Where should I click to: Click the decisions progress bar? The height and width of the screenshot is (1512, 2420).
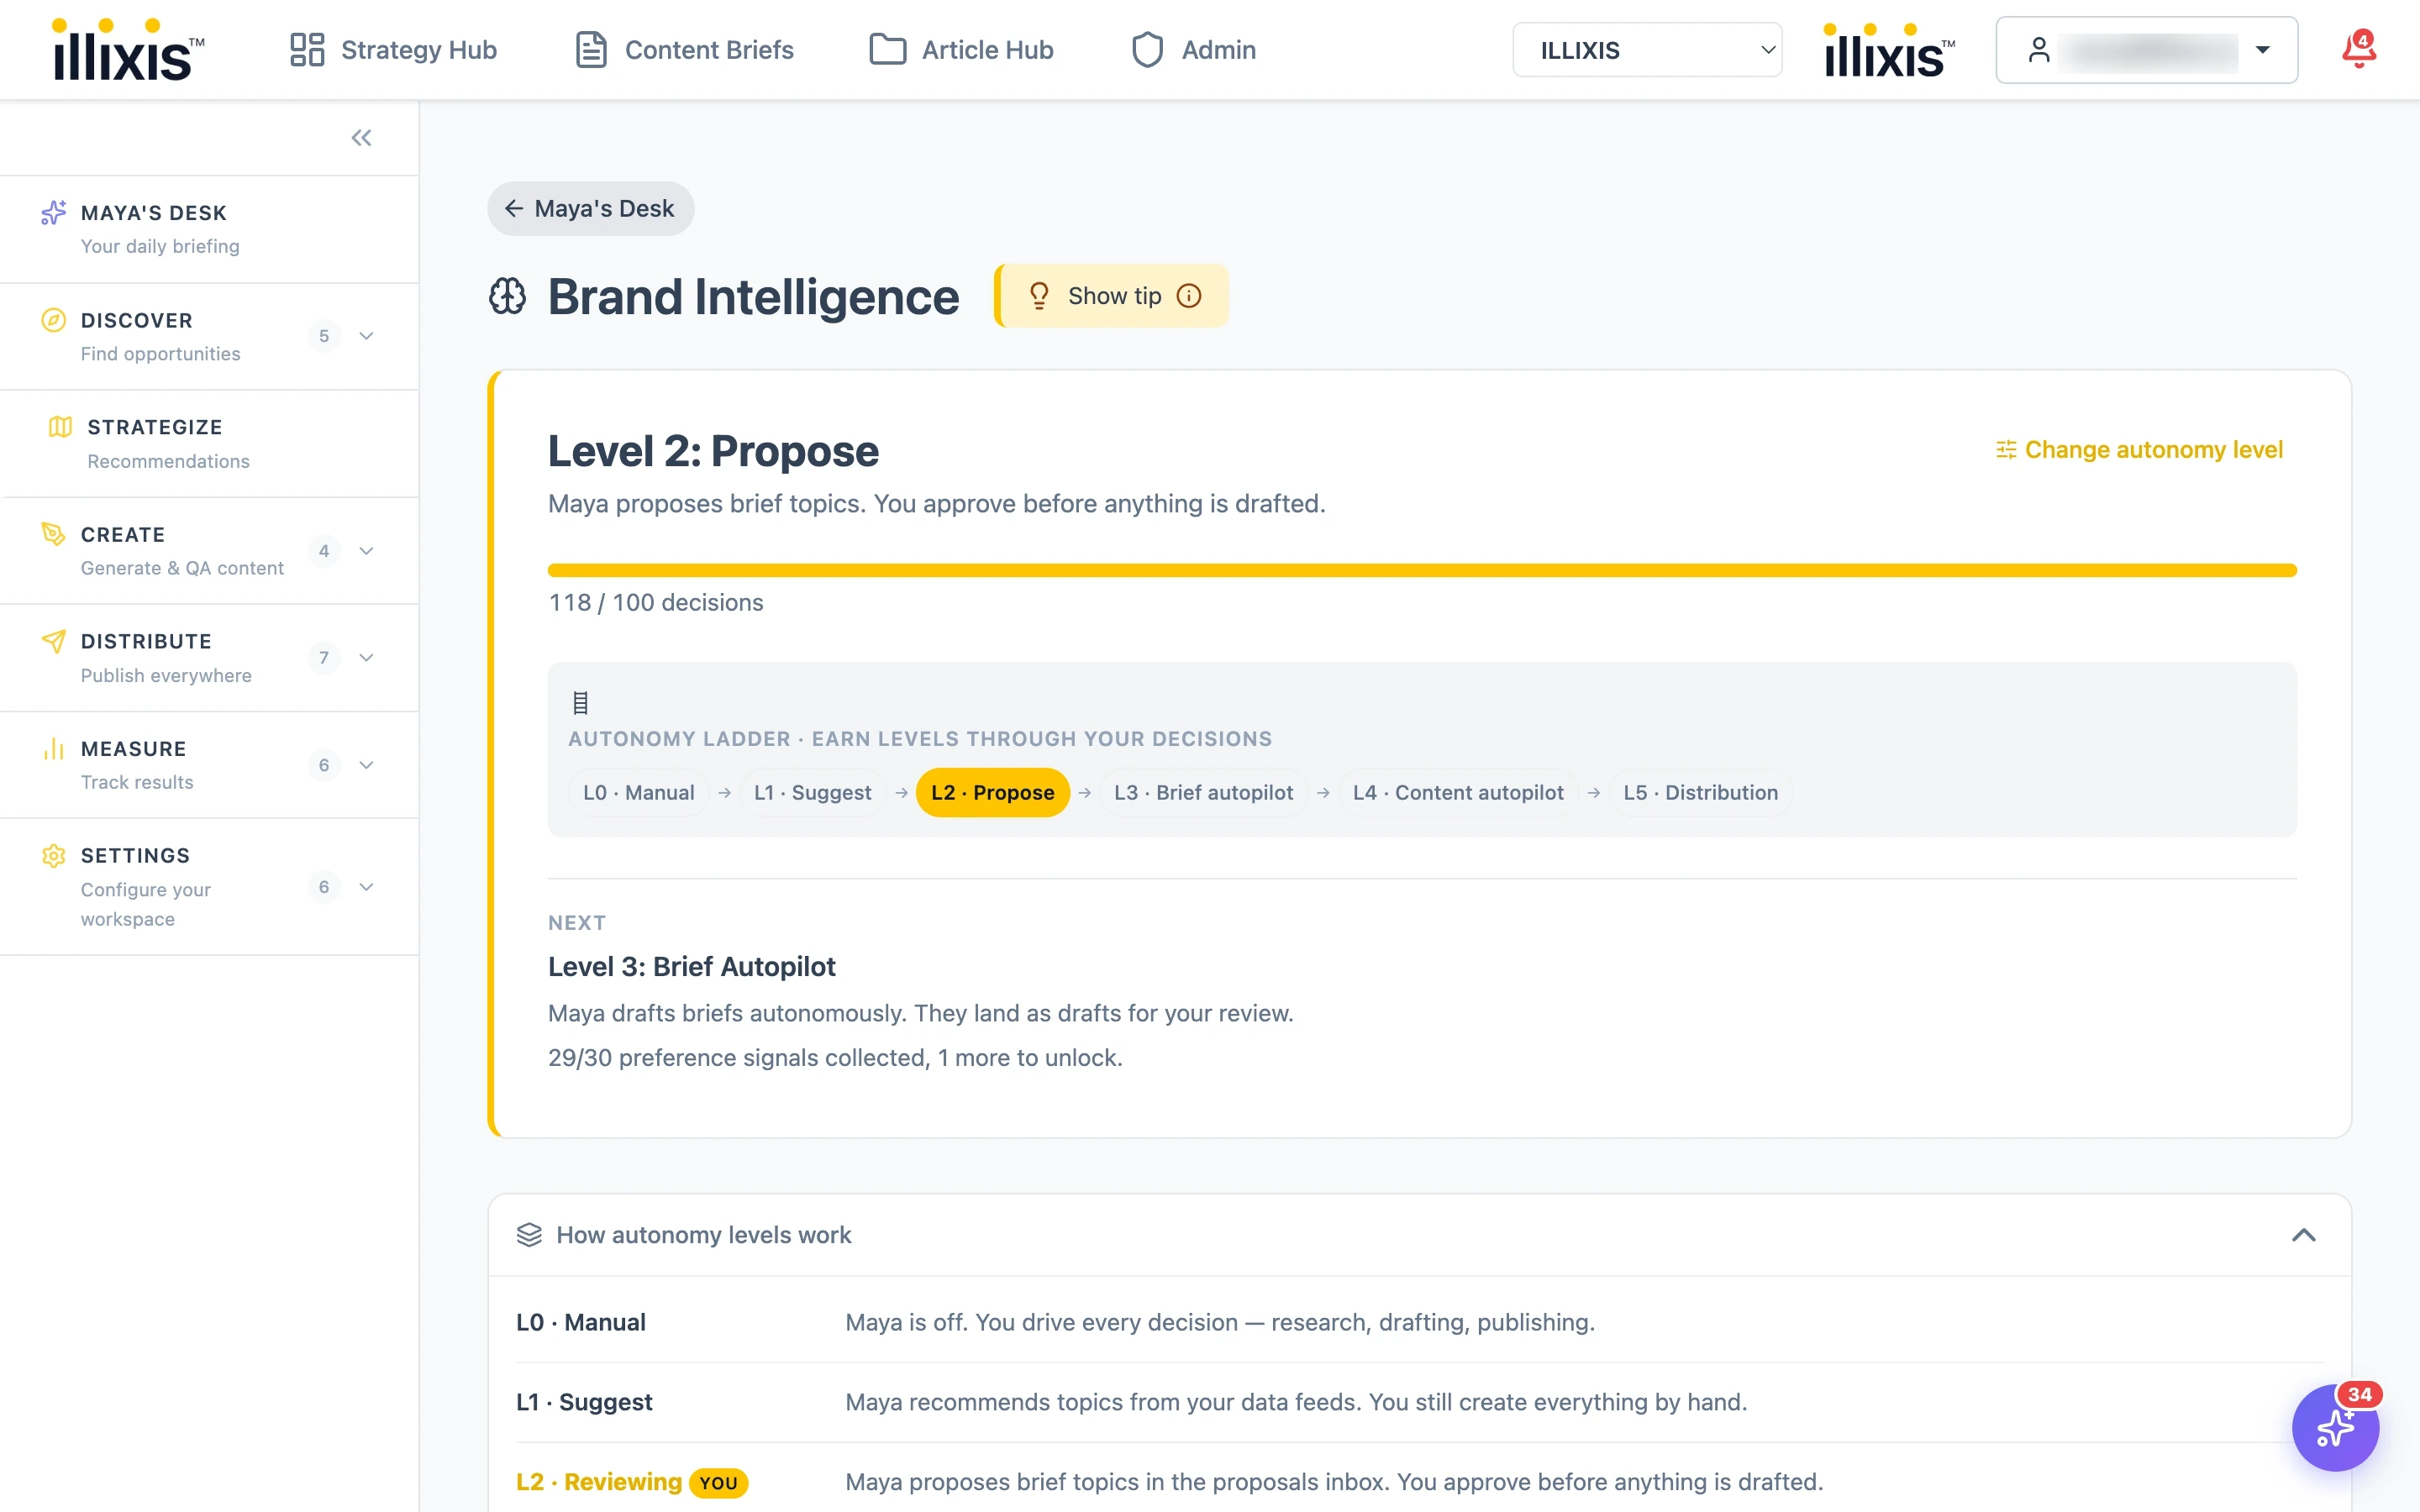pyautogui.click(x=1422, y=570)
